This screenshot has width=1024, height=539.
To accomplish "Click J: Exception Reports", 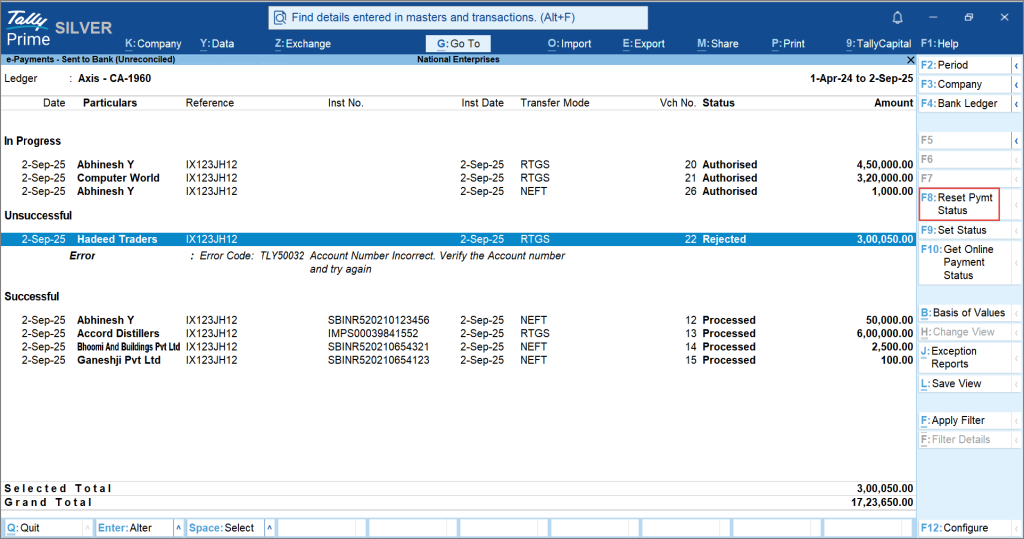I will 965,357.
